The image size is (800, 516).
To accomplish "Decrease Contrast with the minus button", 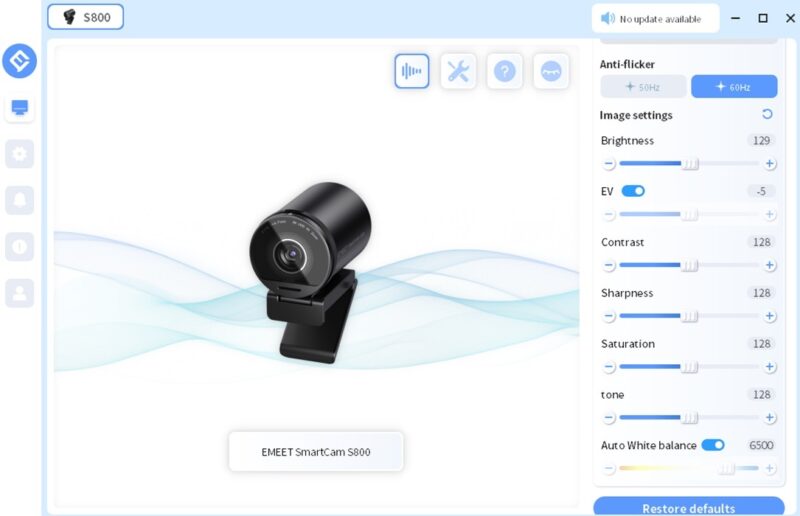I will click(x=609, y=265).
